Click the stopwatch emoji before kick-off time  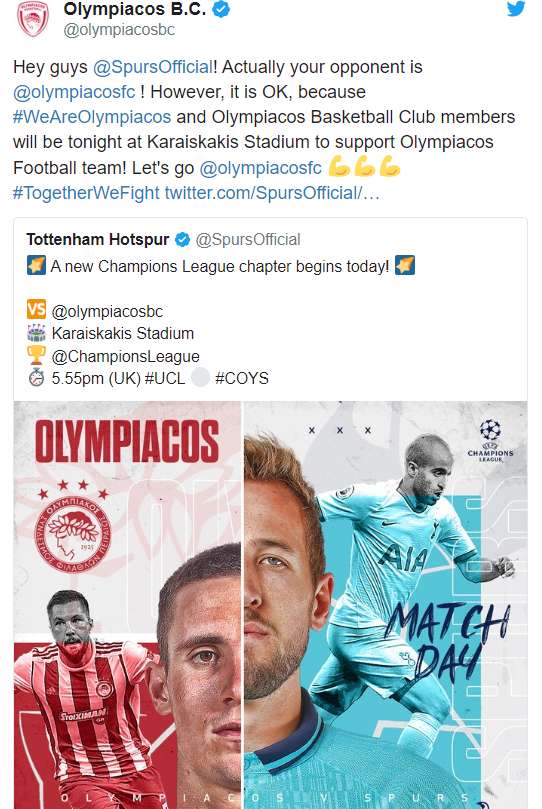point(36,378)
